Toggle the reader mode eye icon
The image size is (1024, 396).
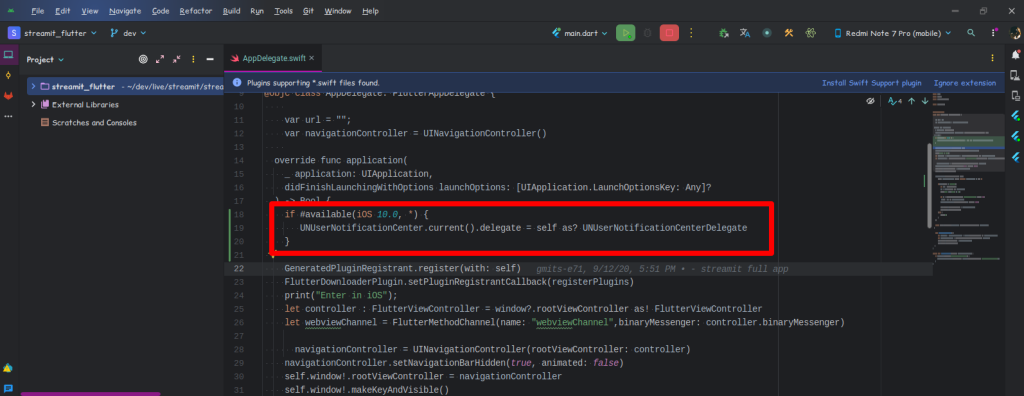[x=870, y=101]
